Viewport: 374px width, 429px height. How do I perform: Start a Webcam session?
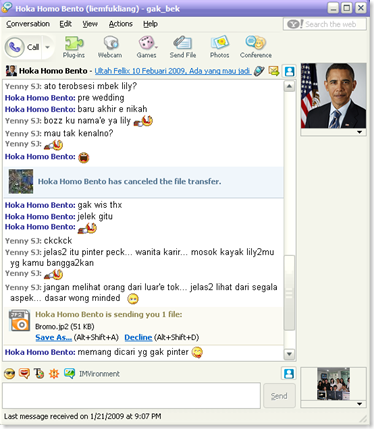(x=110, y=47)
